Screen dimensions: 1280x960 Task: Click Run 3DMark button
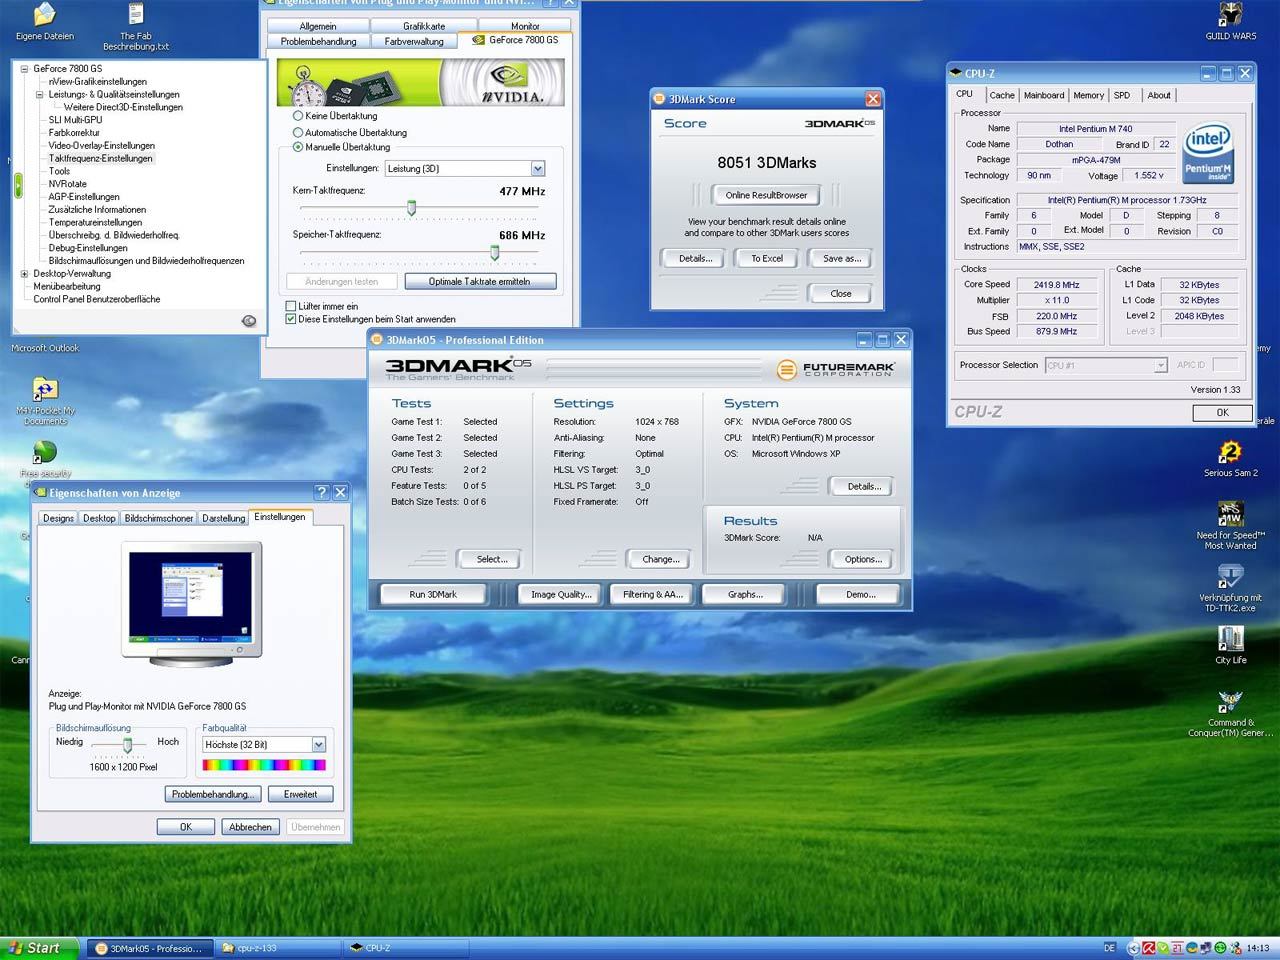[433, 594]
